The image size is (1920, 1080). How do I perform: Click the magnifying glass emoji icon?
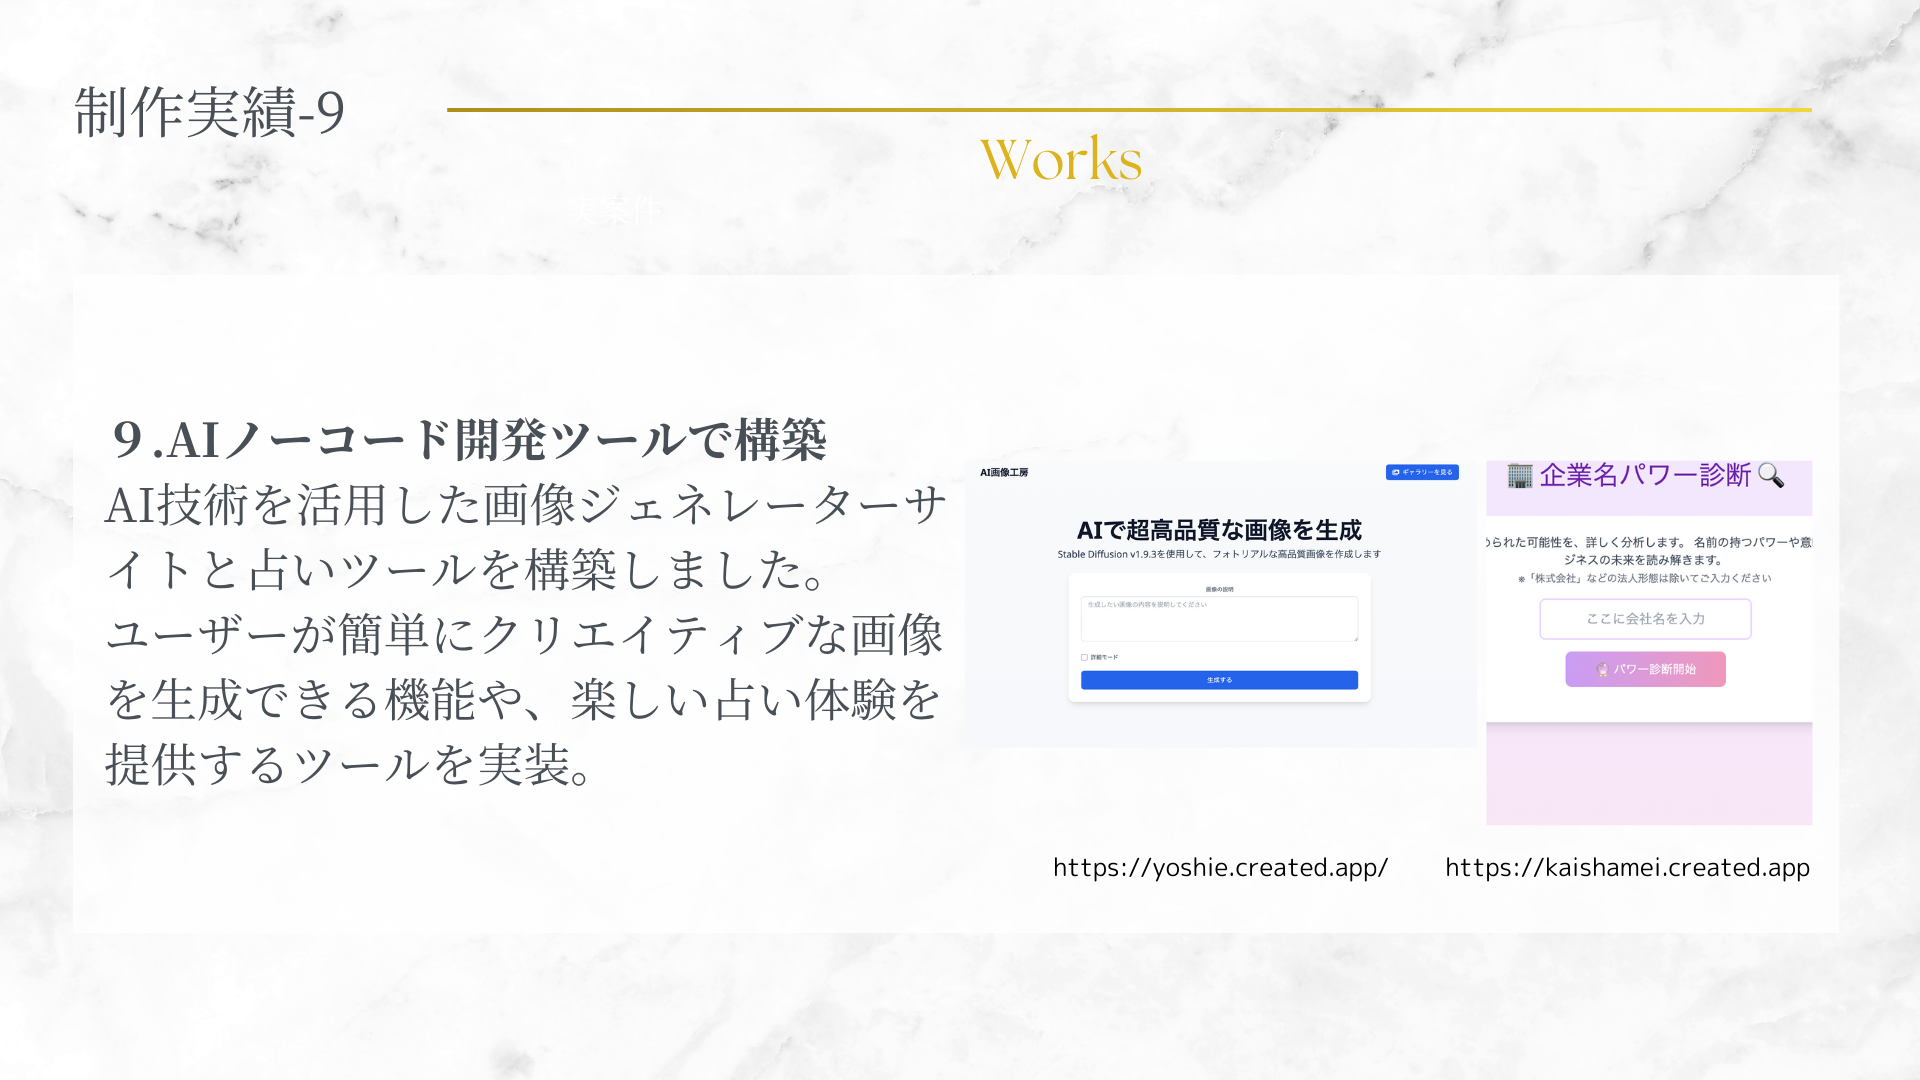1770,475
